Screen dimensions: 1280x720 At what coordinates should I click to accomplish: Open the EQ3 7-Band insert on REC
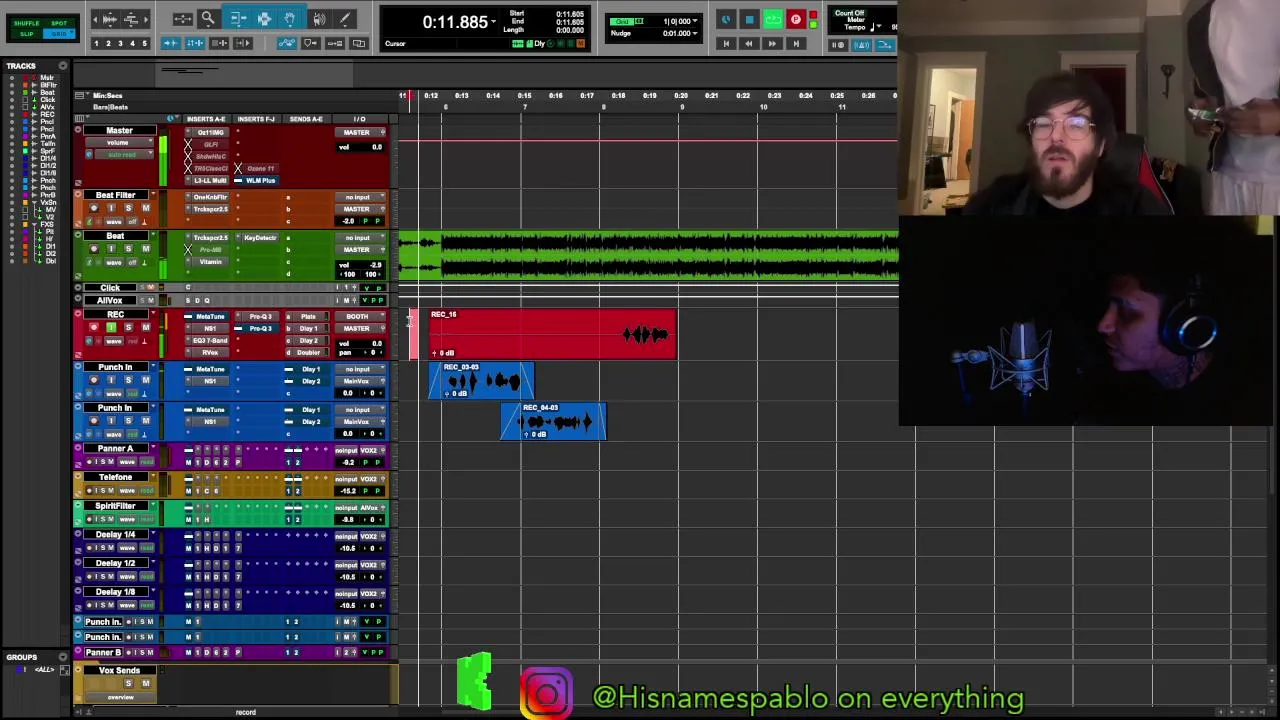point(211,340)
